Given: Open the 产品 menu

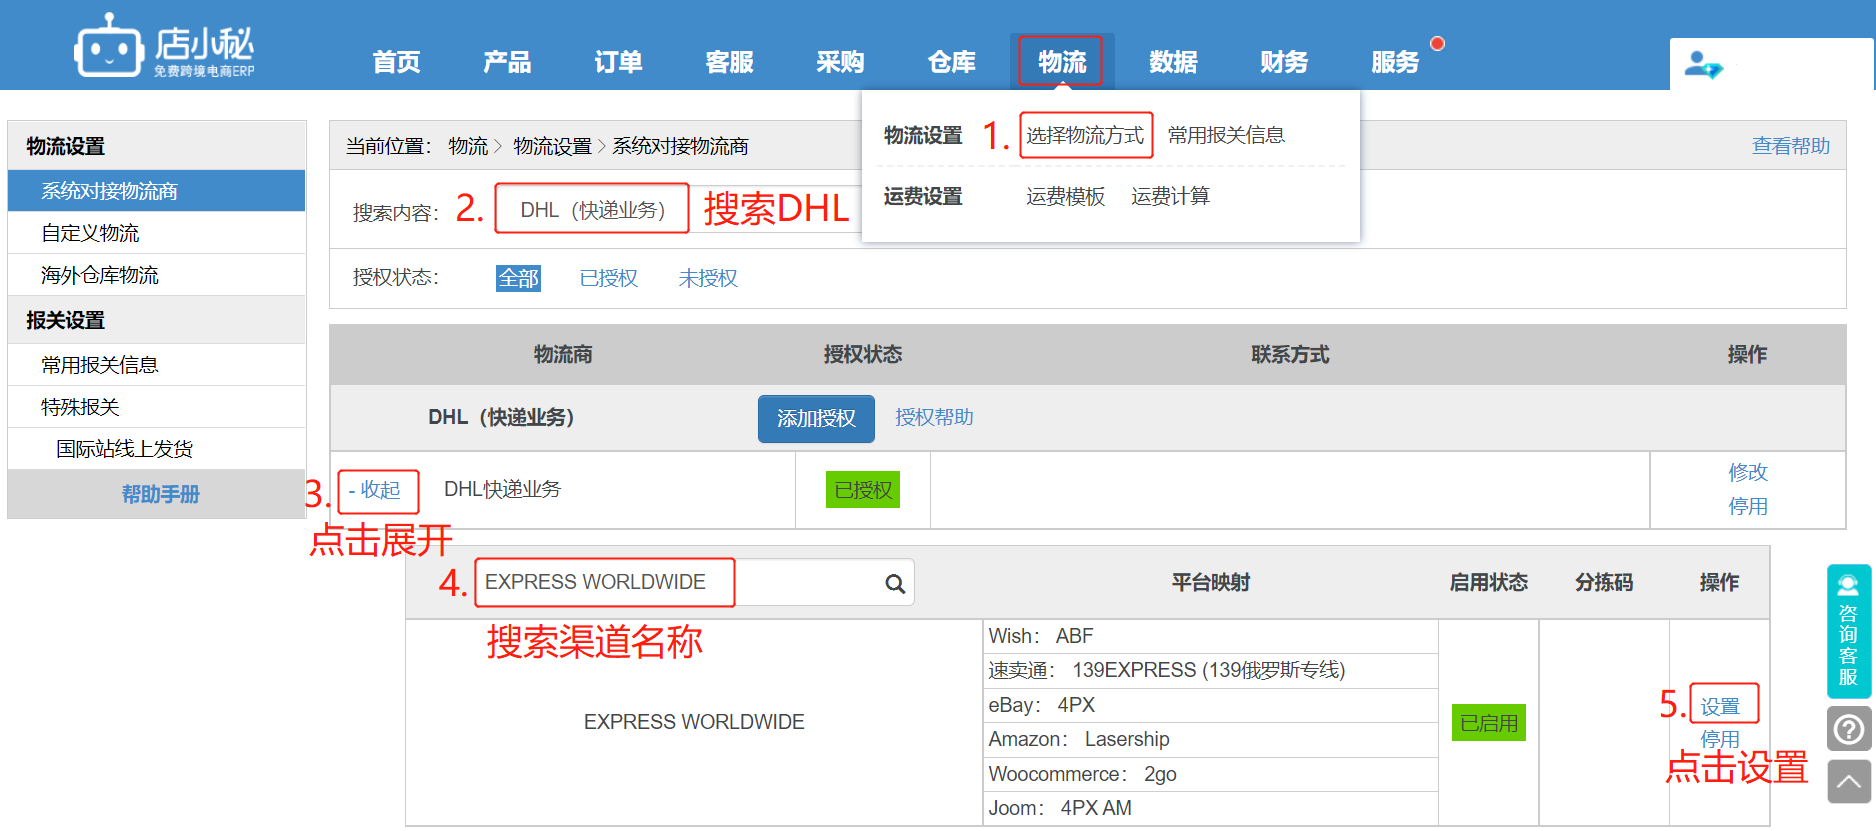Looking at the screenshot, I should coord(507,62).
